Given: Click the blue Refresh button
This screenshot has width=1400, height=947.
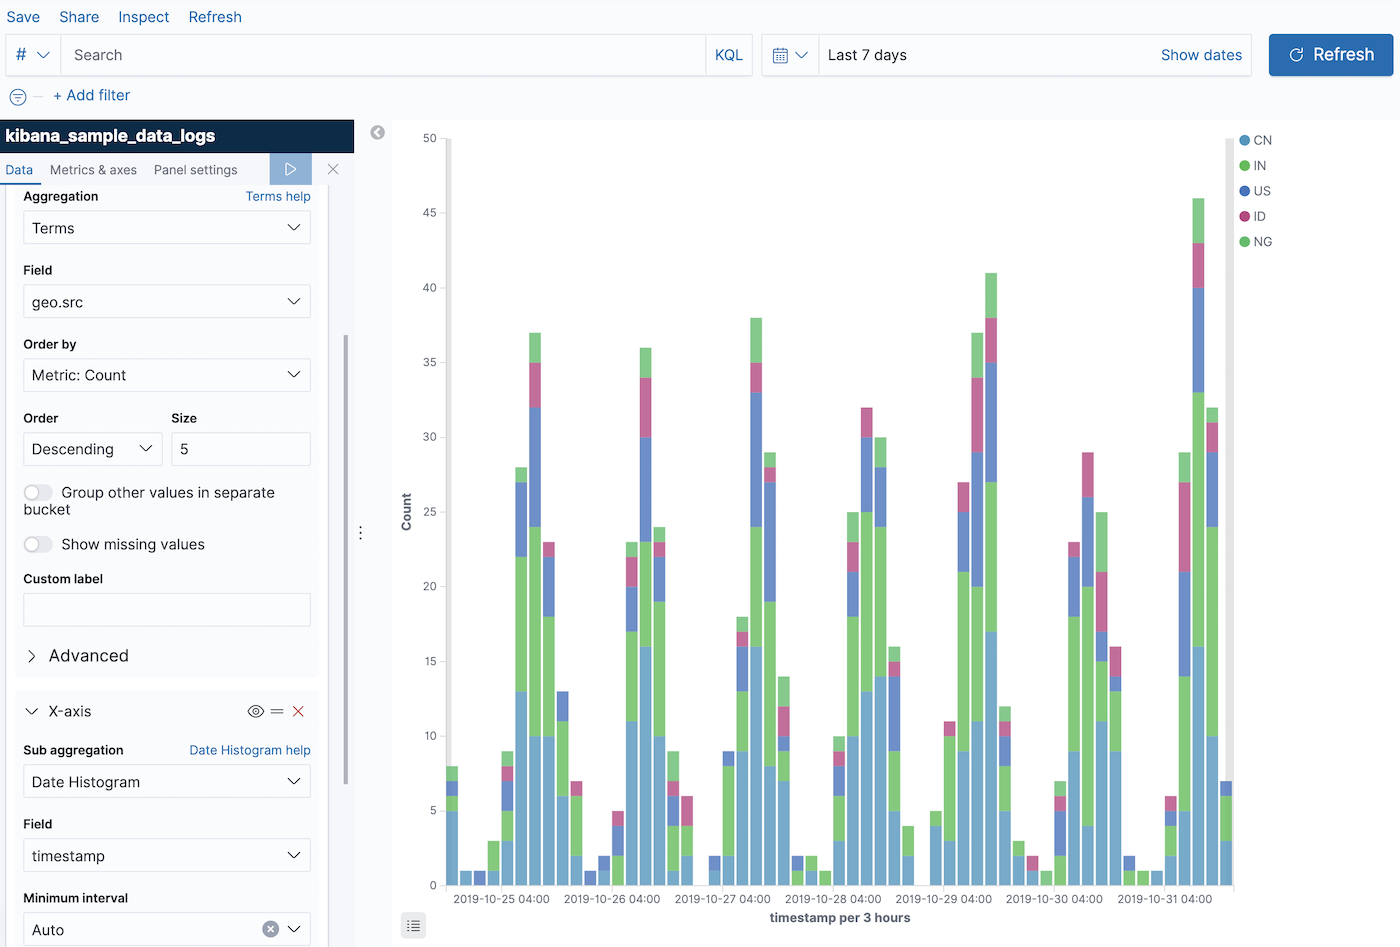Looking at the screenshot, I should [x=1331, y=55].
